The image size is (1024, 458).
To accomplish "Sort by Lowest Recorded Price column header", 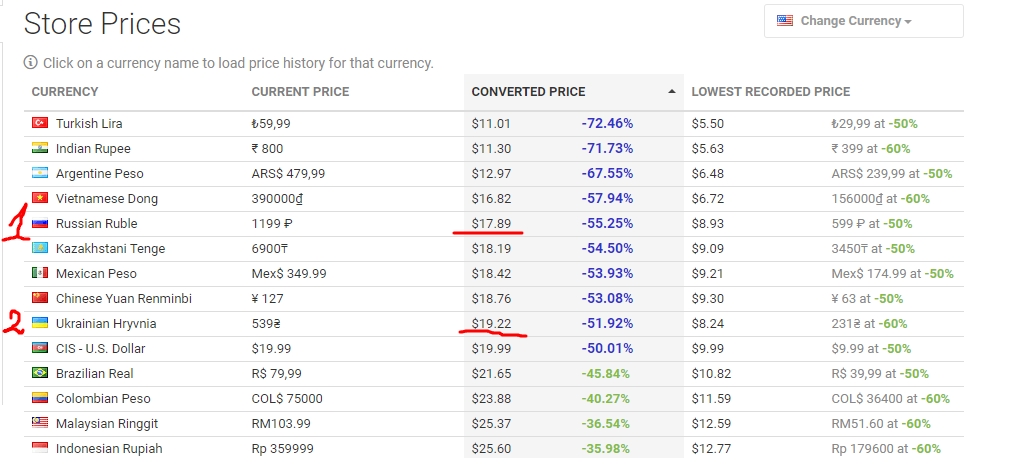I will (771, 91).
